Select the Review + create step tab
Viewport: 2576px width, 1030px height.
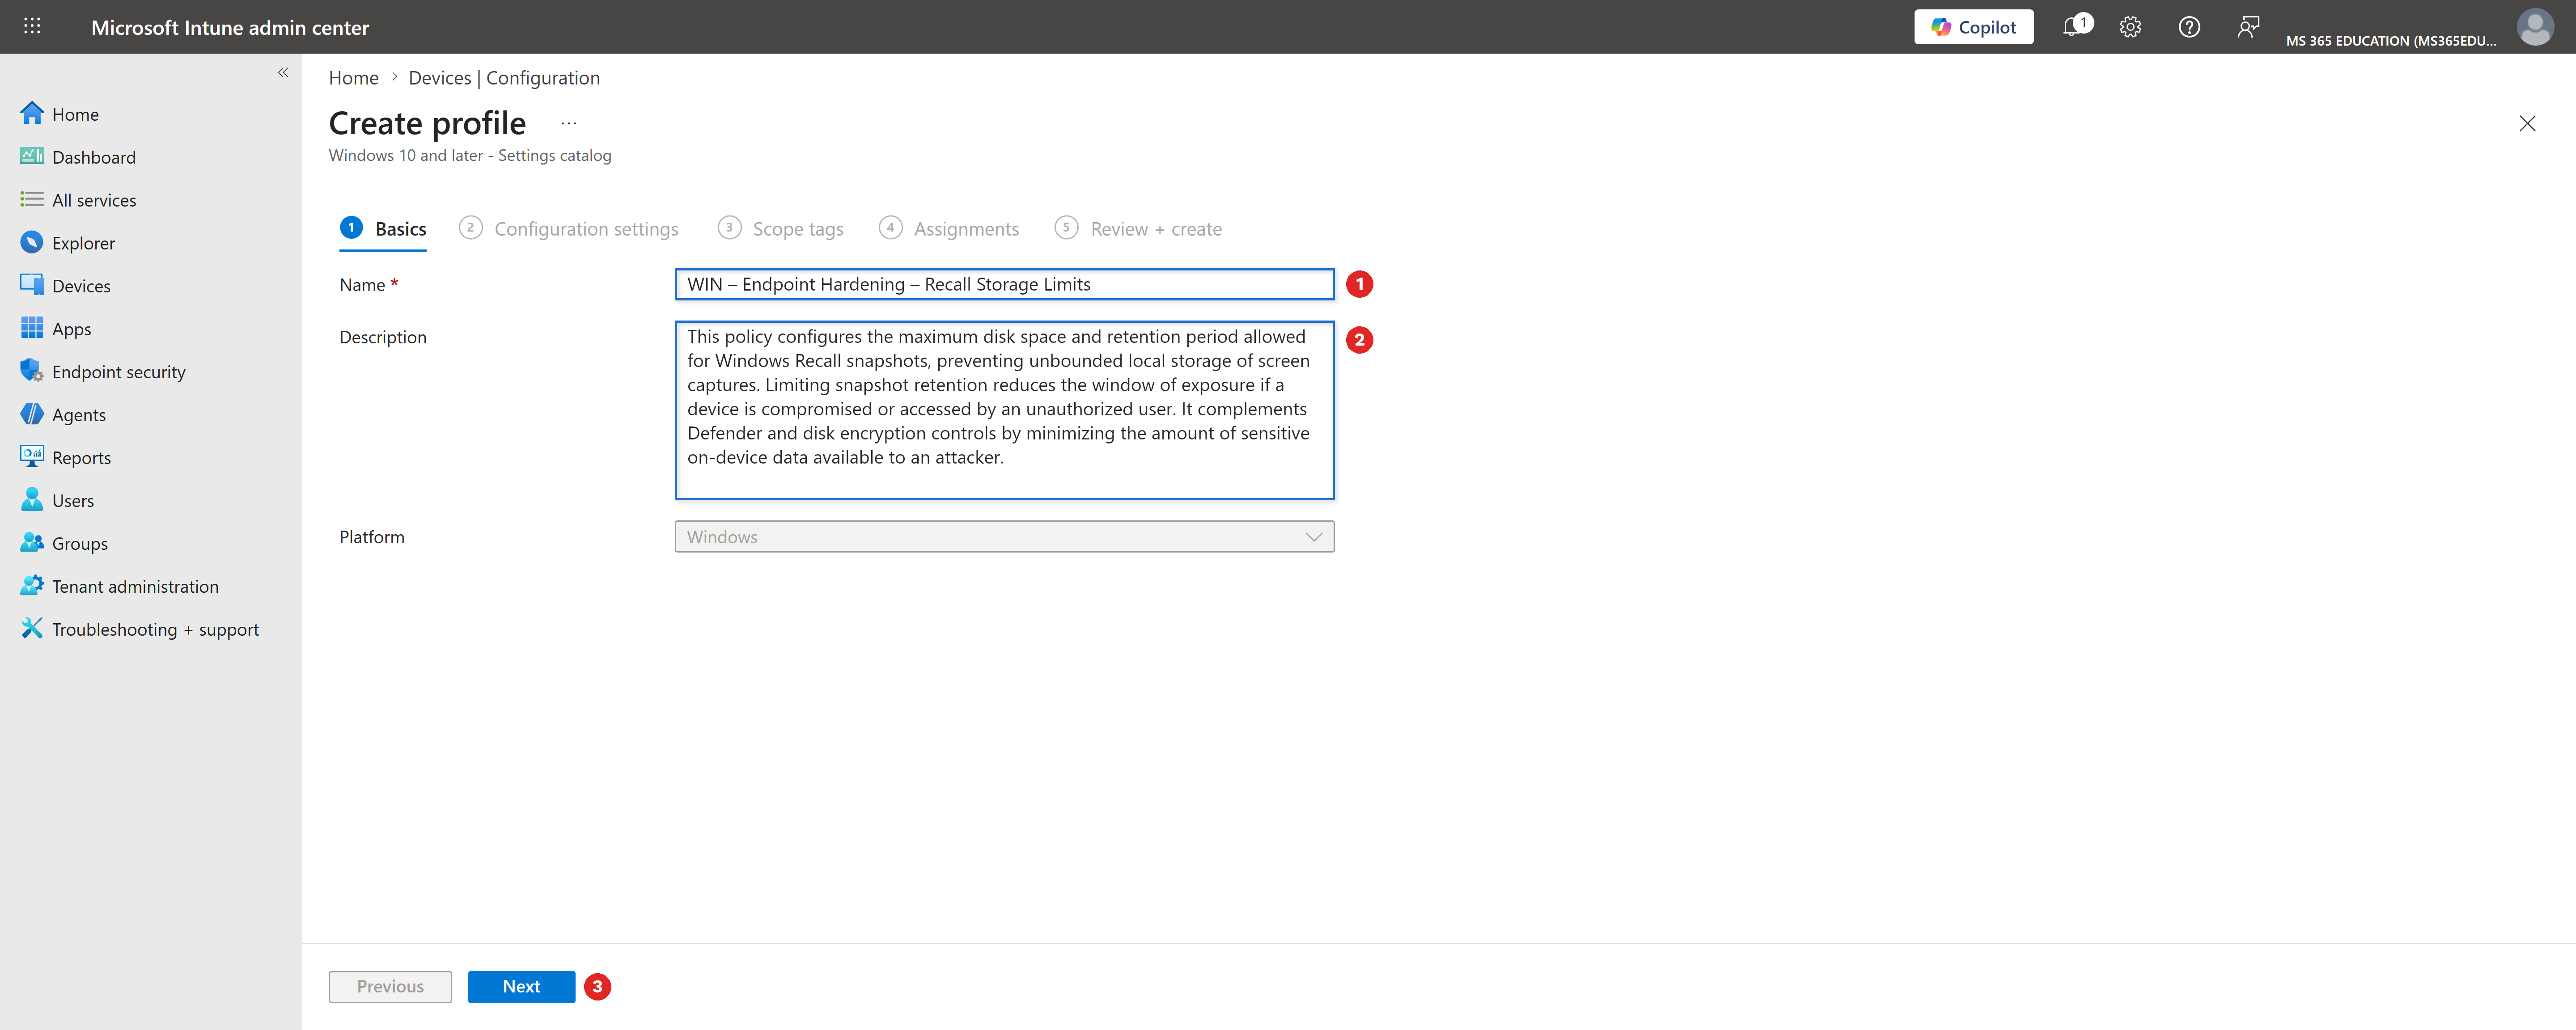click(1138, 229)
